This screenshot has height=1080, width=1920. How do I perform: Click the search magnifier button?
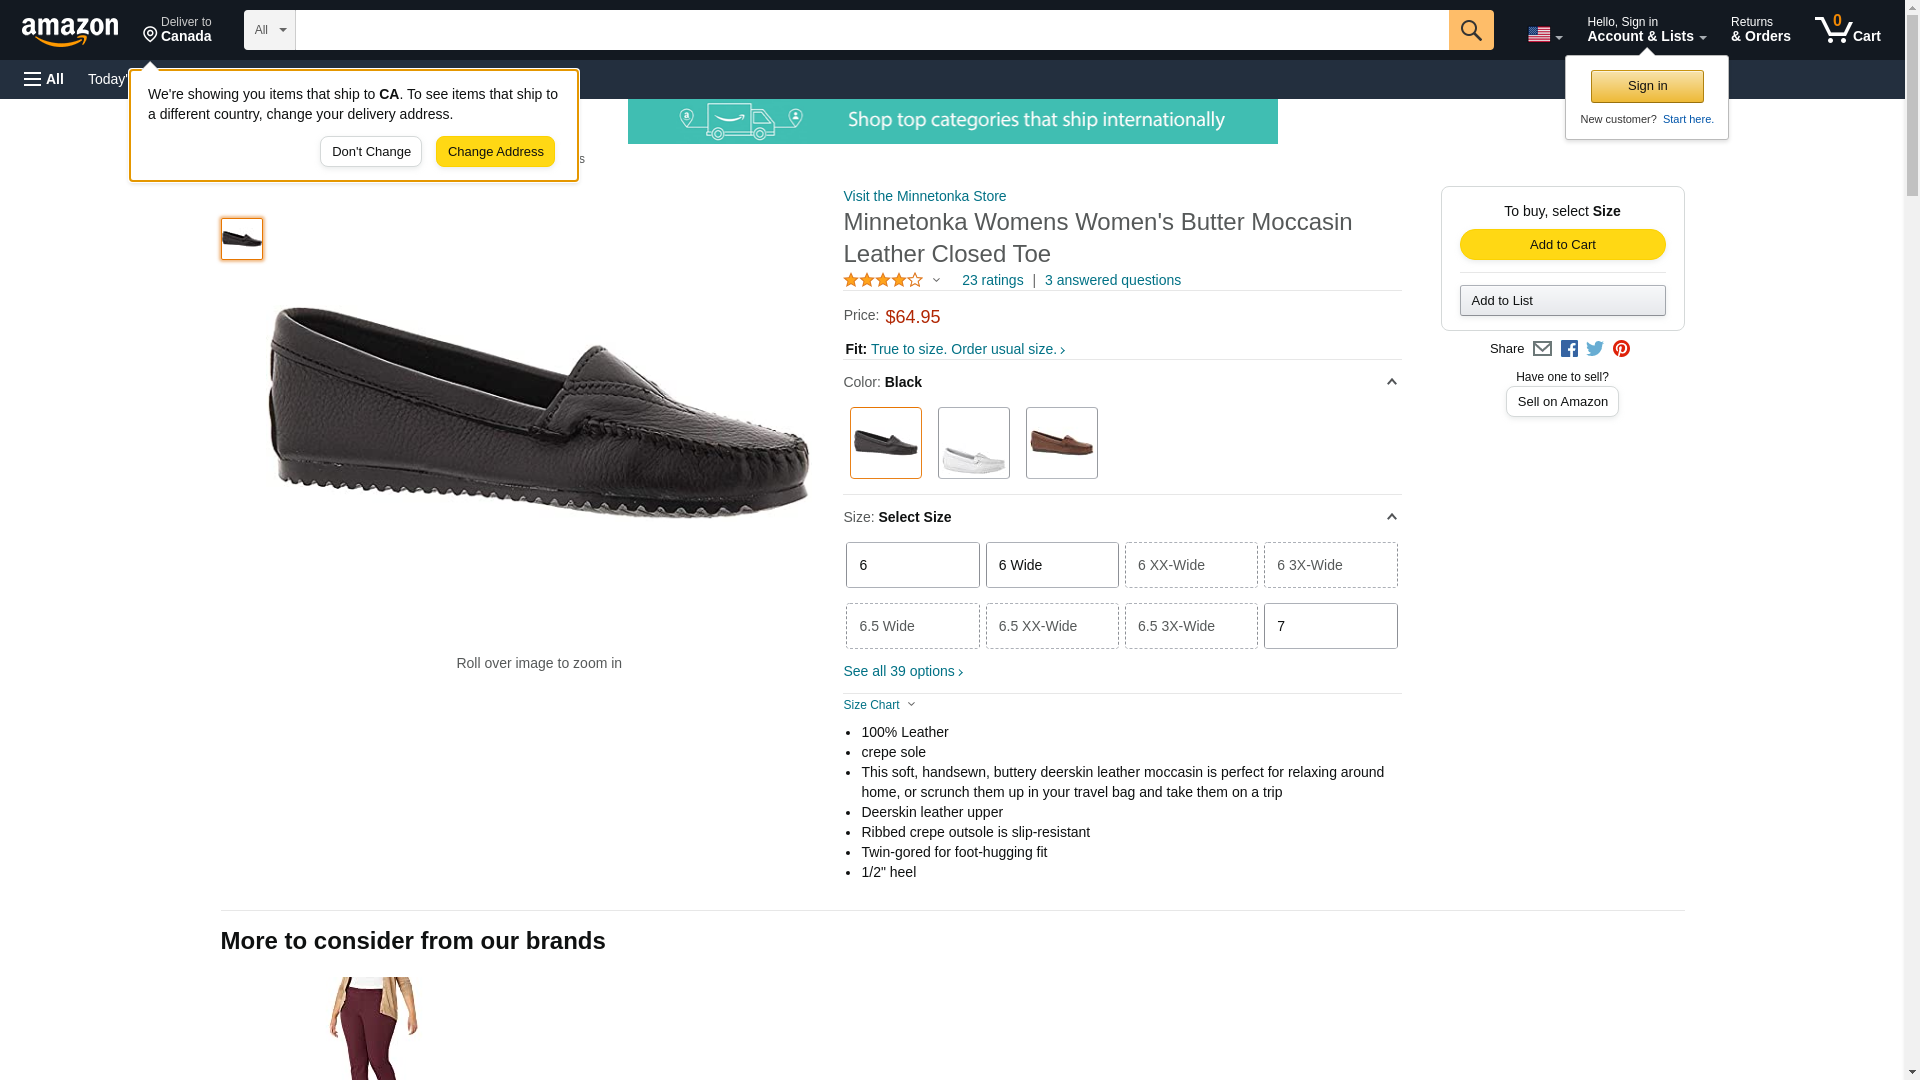(1470, 30)
